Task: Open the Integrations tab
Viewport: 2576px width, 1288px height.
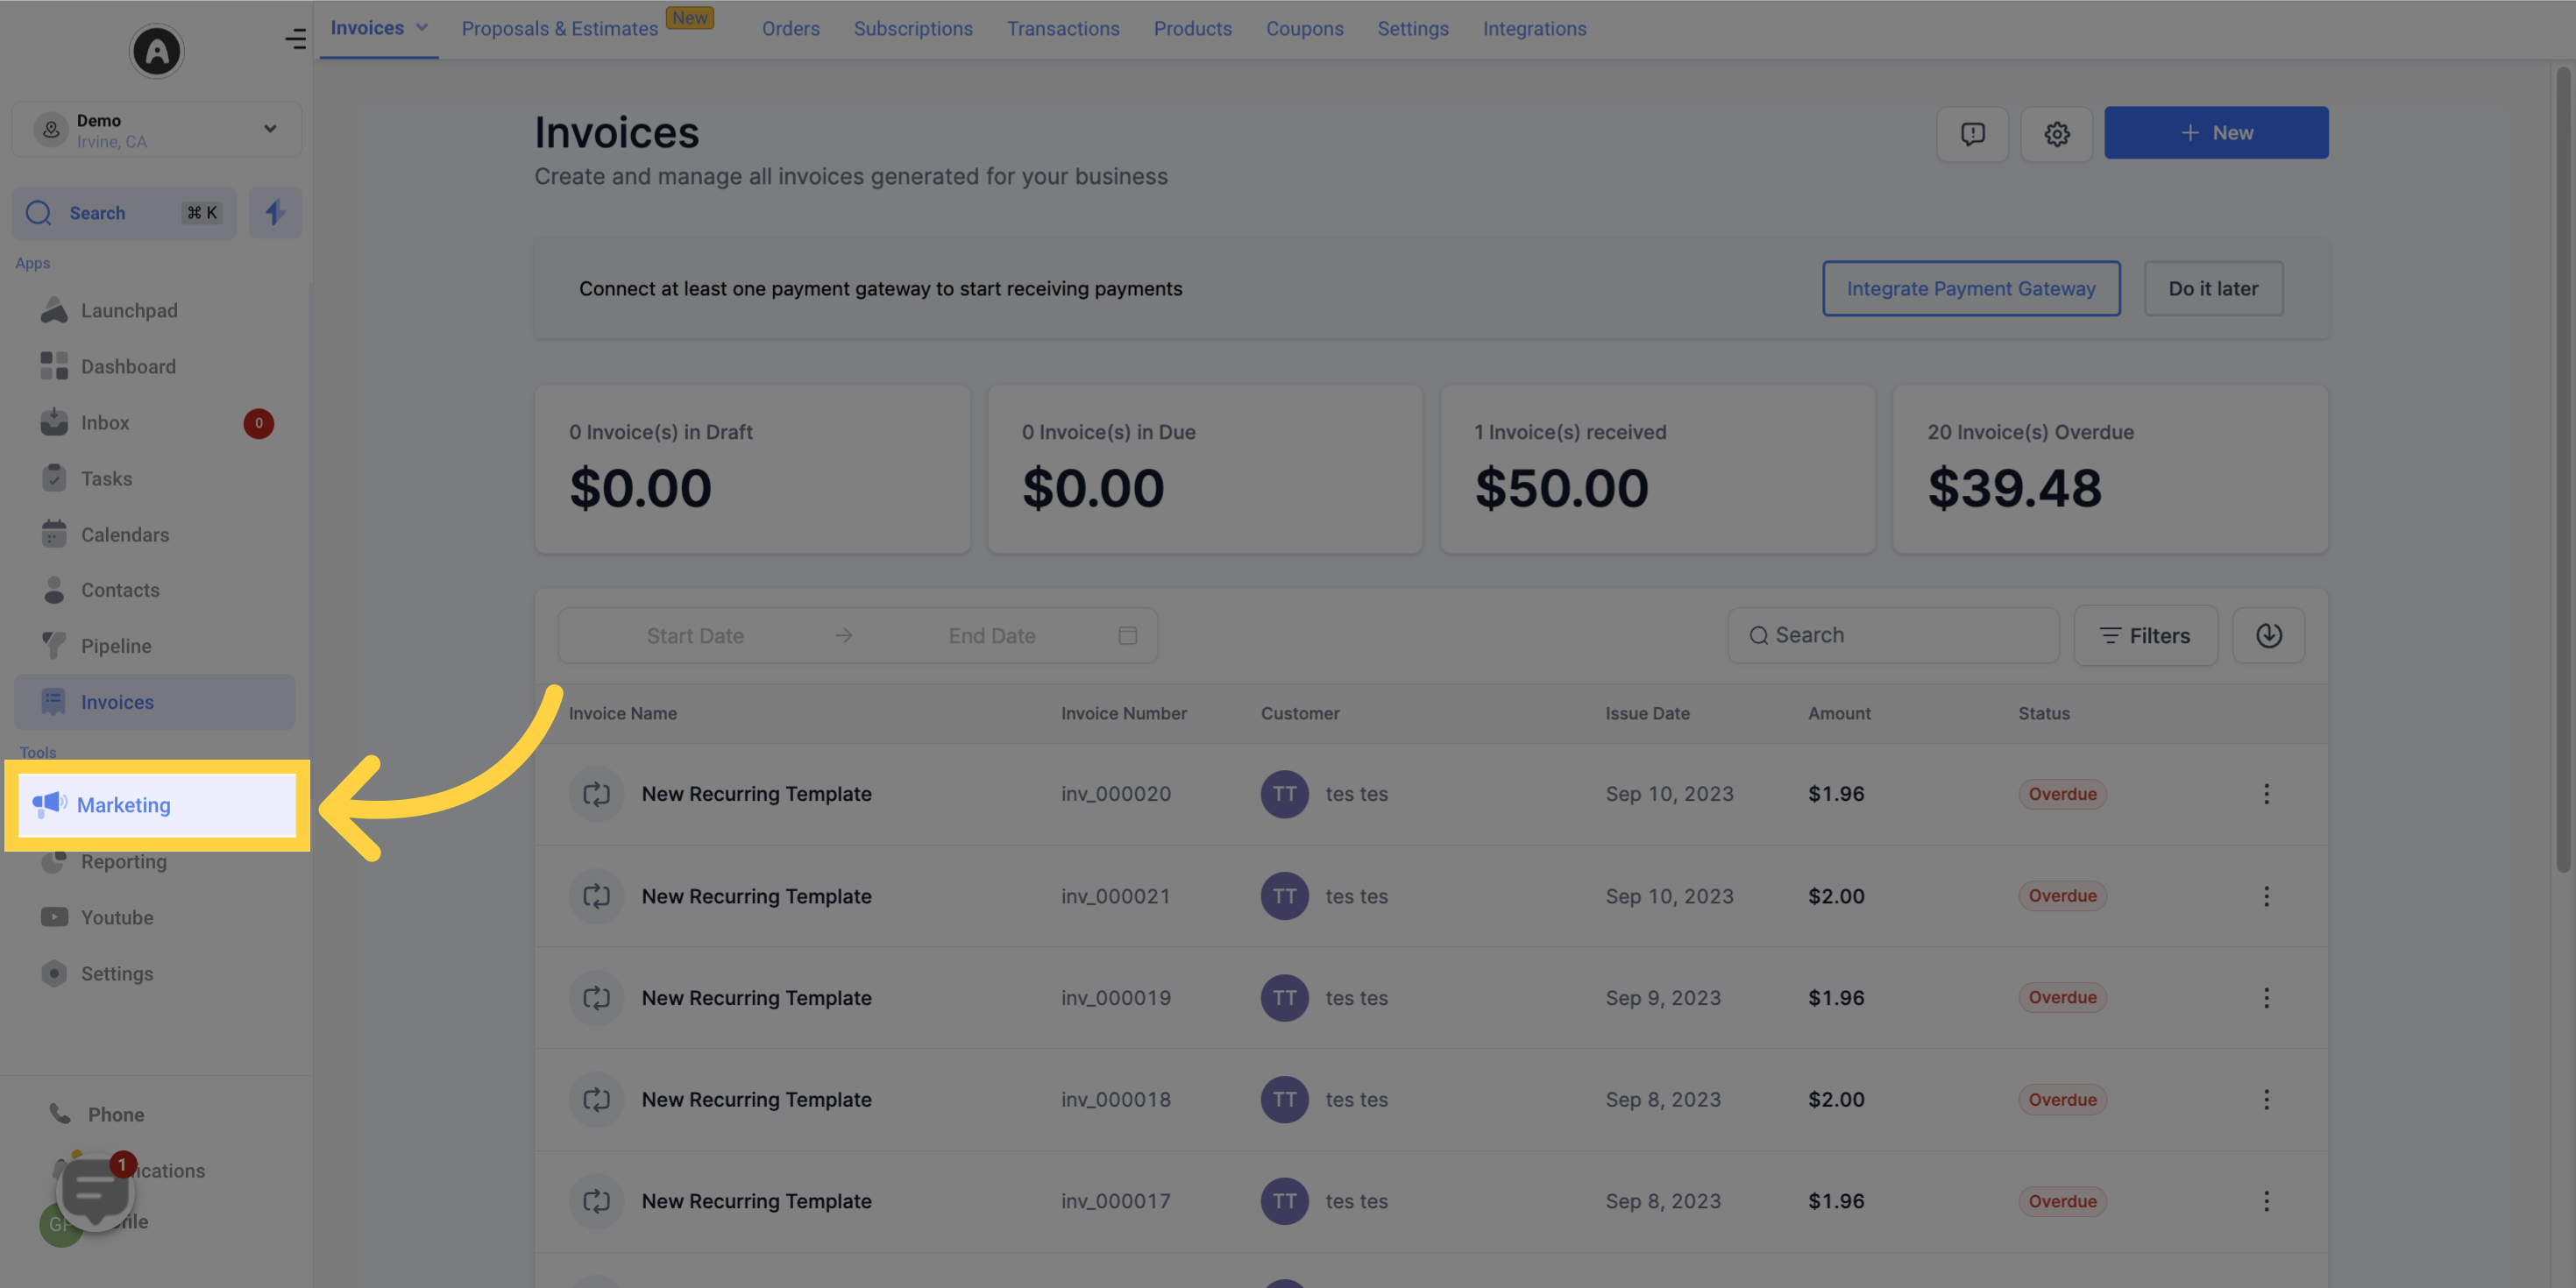Action: (x=1534, y=29)
